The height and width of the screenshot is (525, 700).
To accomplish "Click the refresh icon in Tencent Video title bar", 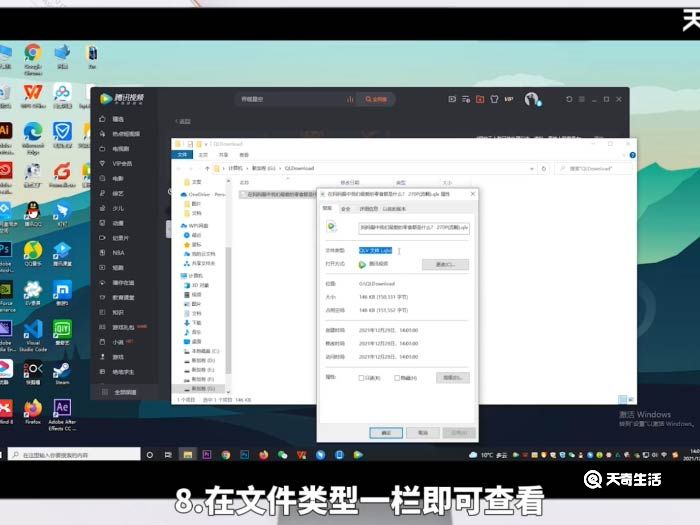I will [569, 99].
